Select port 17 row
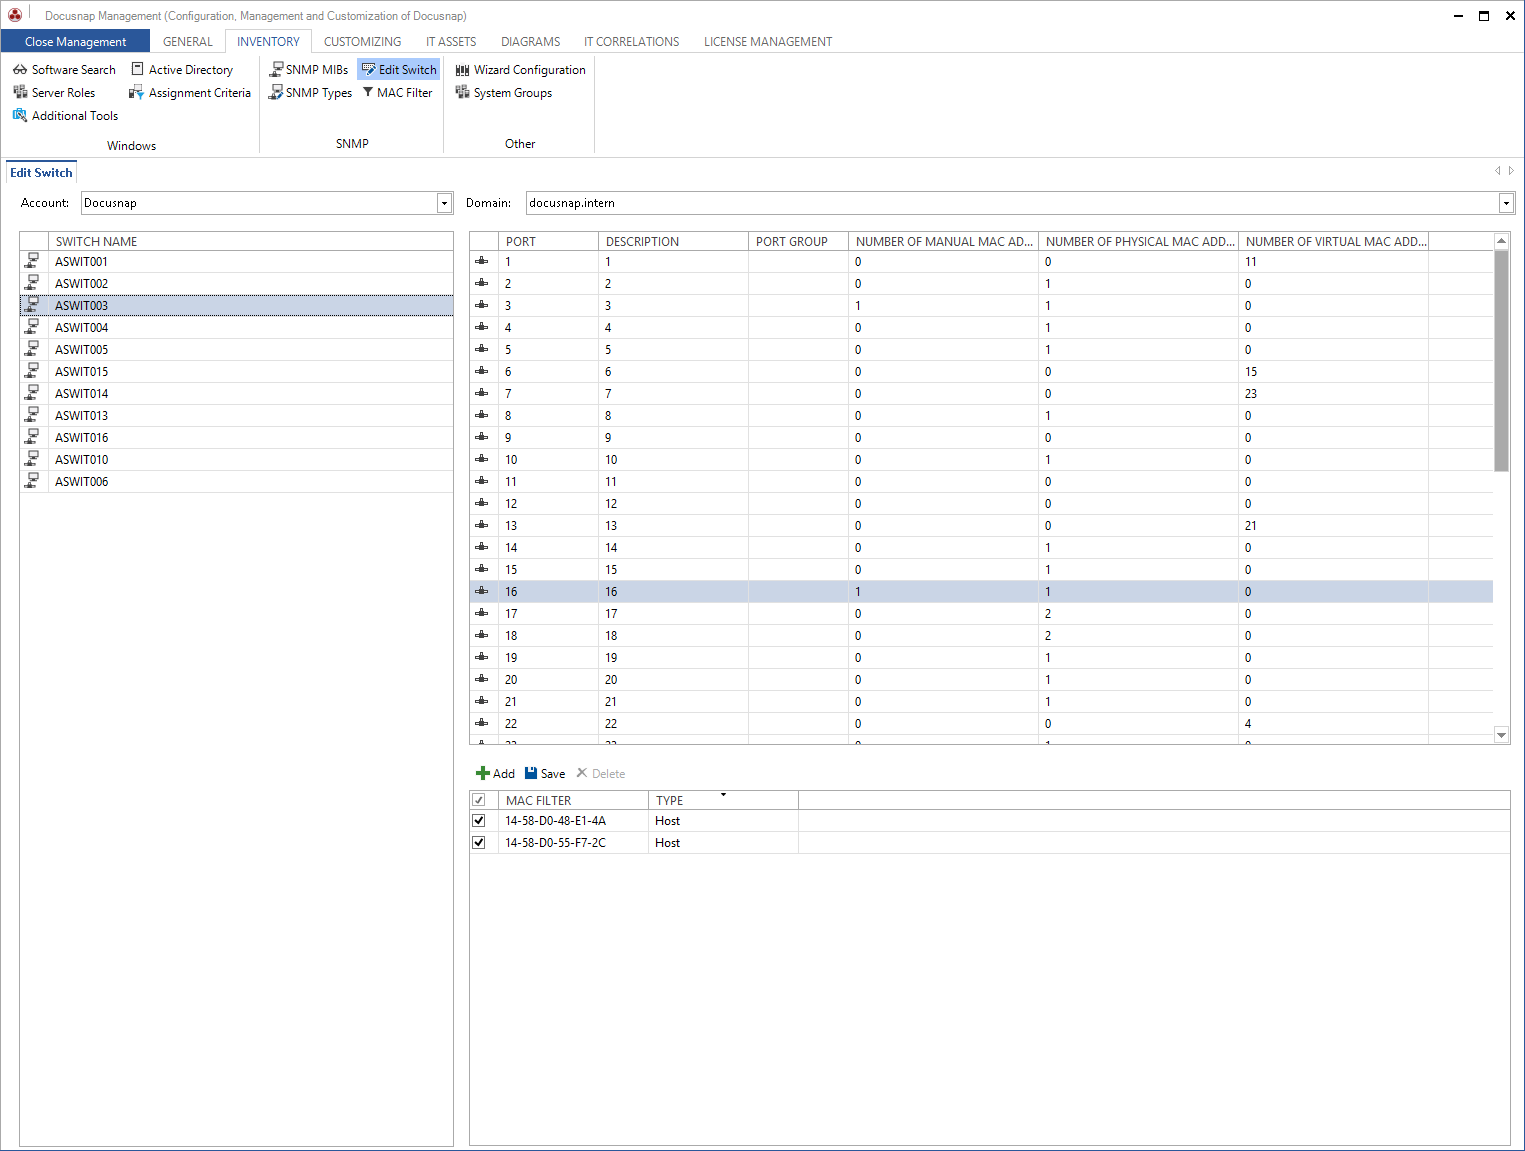 tap(981, 614)
